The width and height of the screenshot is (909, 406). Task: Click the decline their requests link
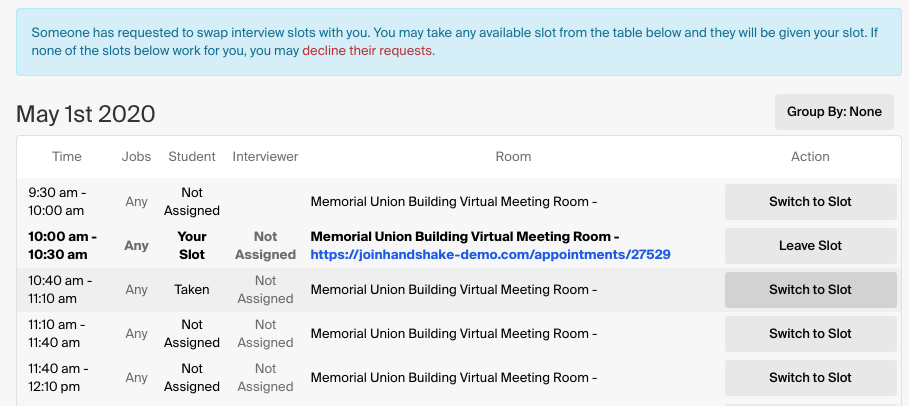click(367, 51)
